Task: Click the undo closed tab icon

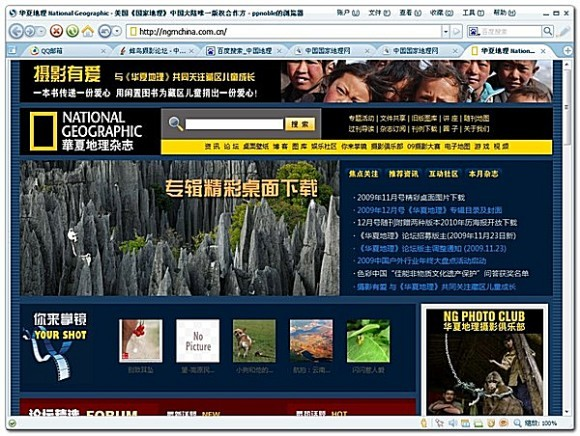Action: click(105, 31)
